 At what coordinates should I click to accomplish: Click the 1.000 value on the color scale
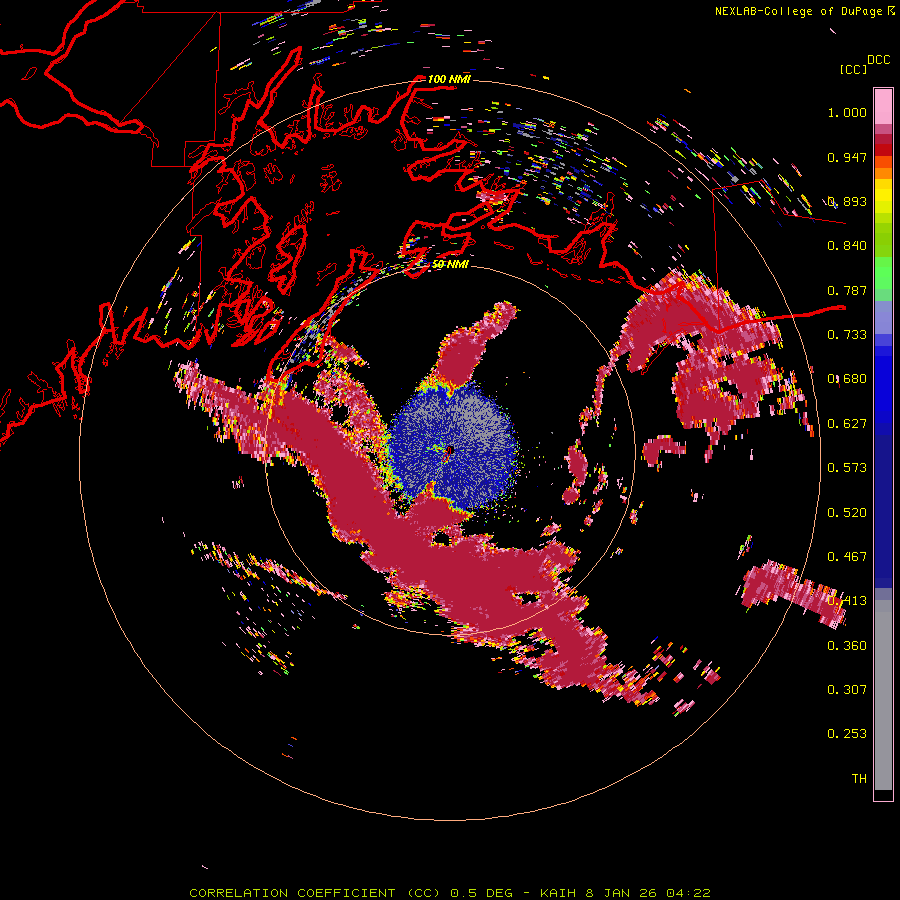point(847,112)
